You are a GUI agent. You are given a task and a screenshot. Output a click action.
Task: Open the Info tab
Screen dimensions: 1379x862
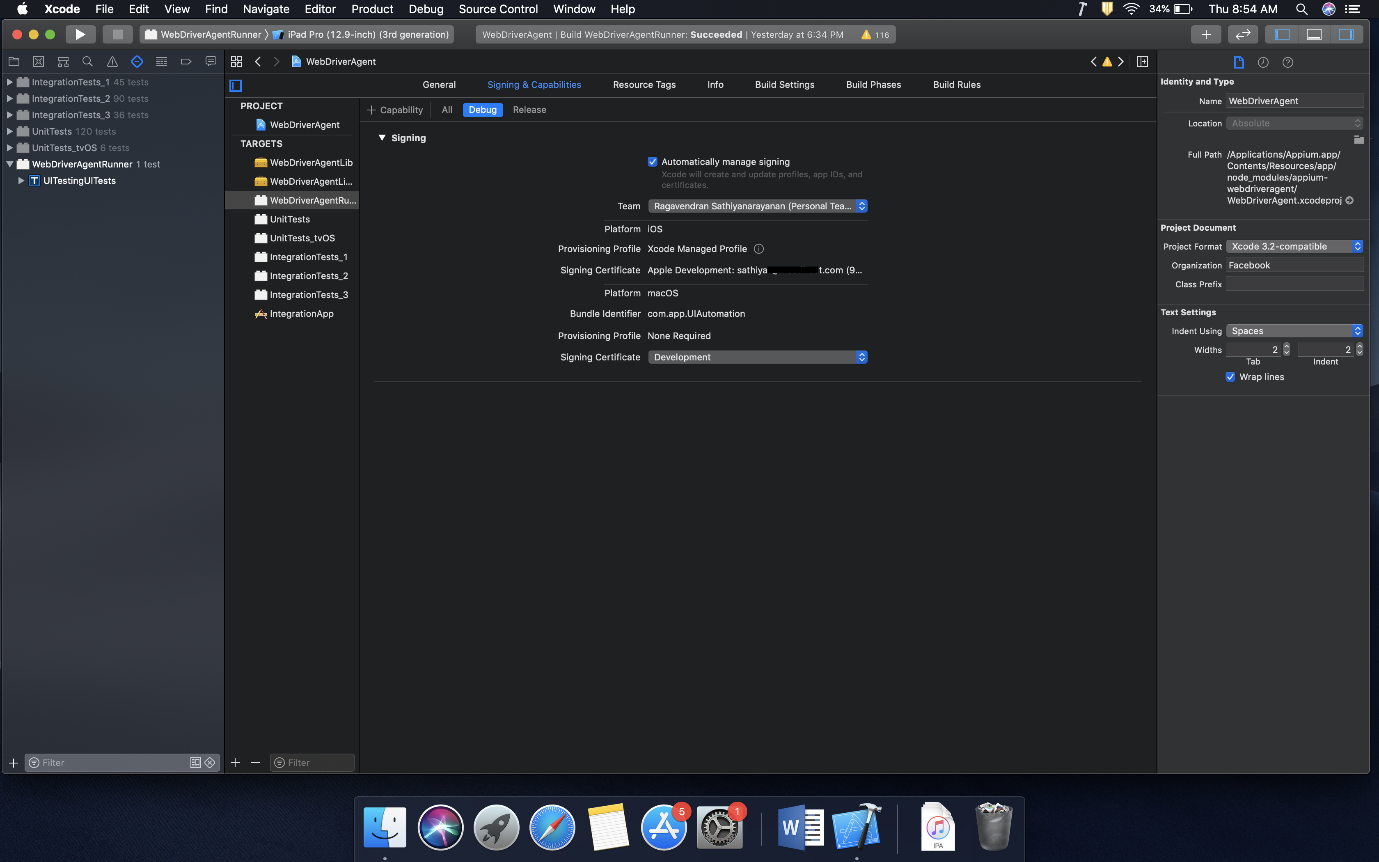pos(716,85)
